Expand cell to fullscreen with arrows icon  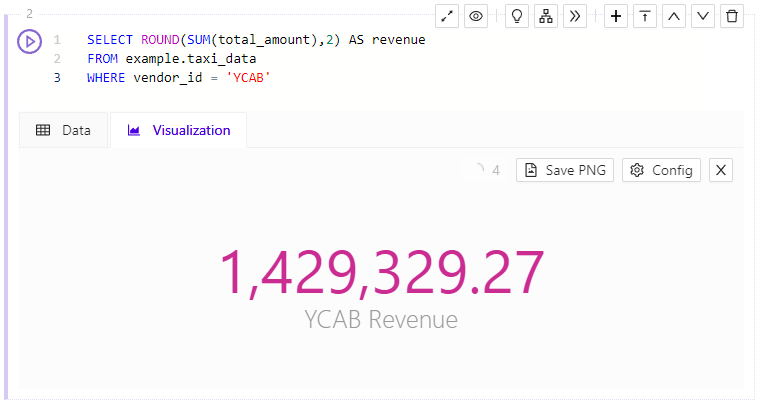[447, 16]
